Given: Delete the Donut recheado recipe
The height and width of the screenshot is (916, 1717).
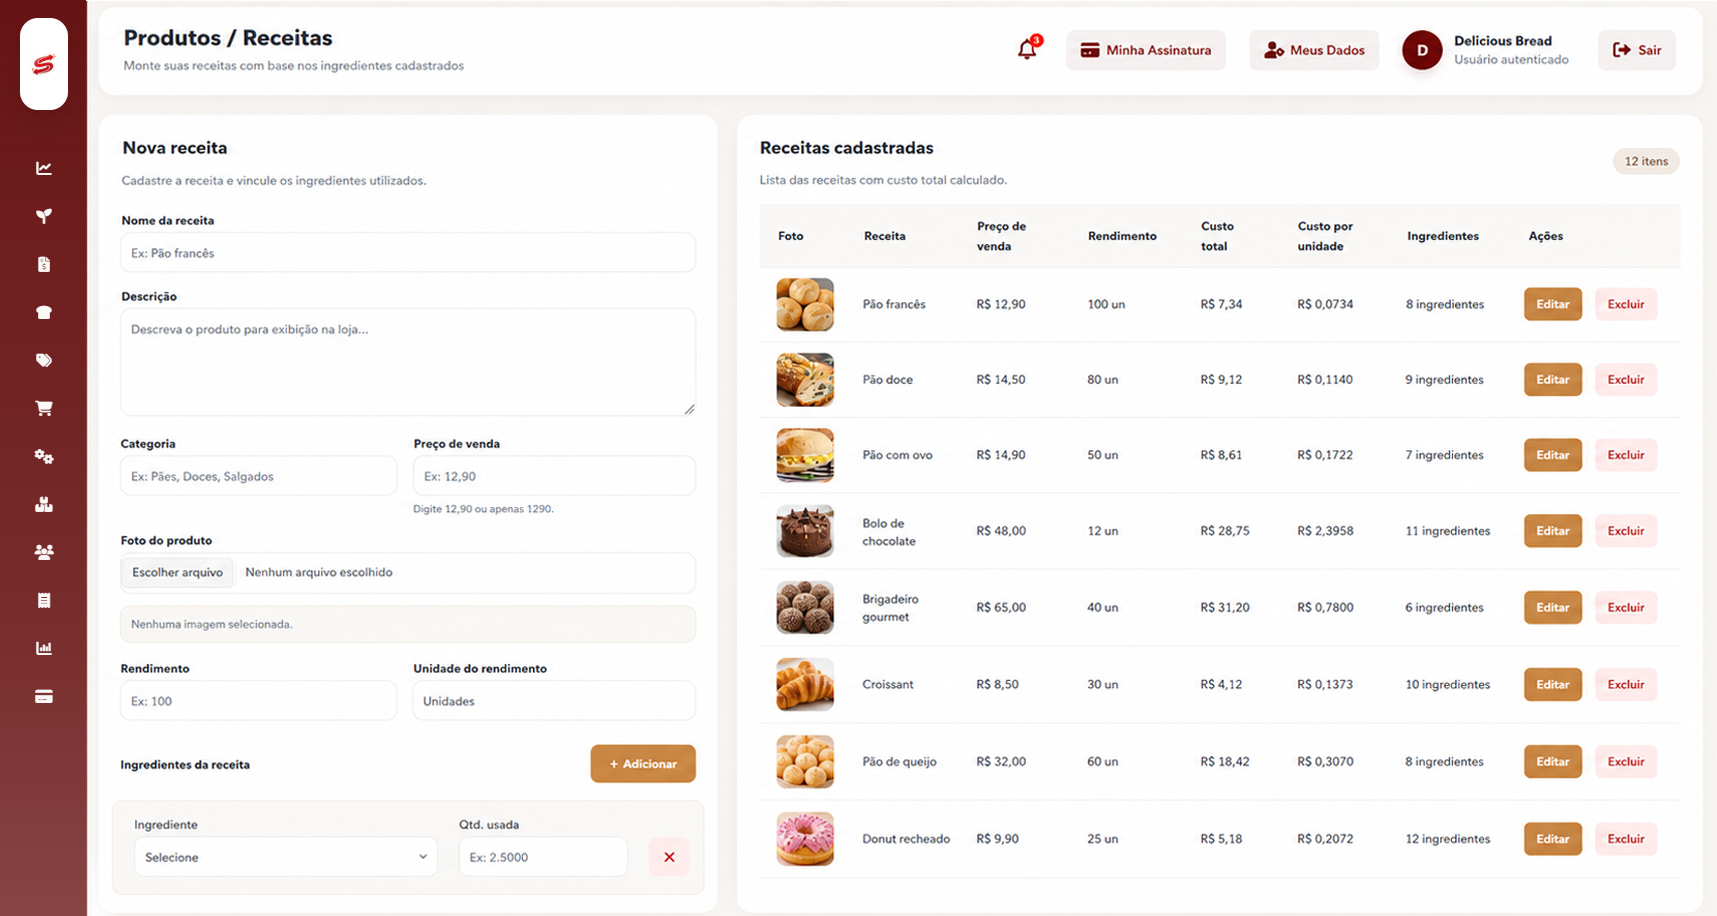Looking at the screenshot, I should point(1626,839).
